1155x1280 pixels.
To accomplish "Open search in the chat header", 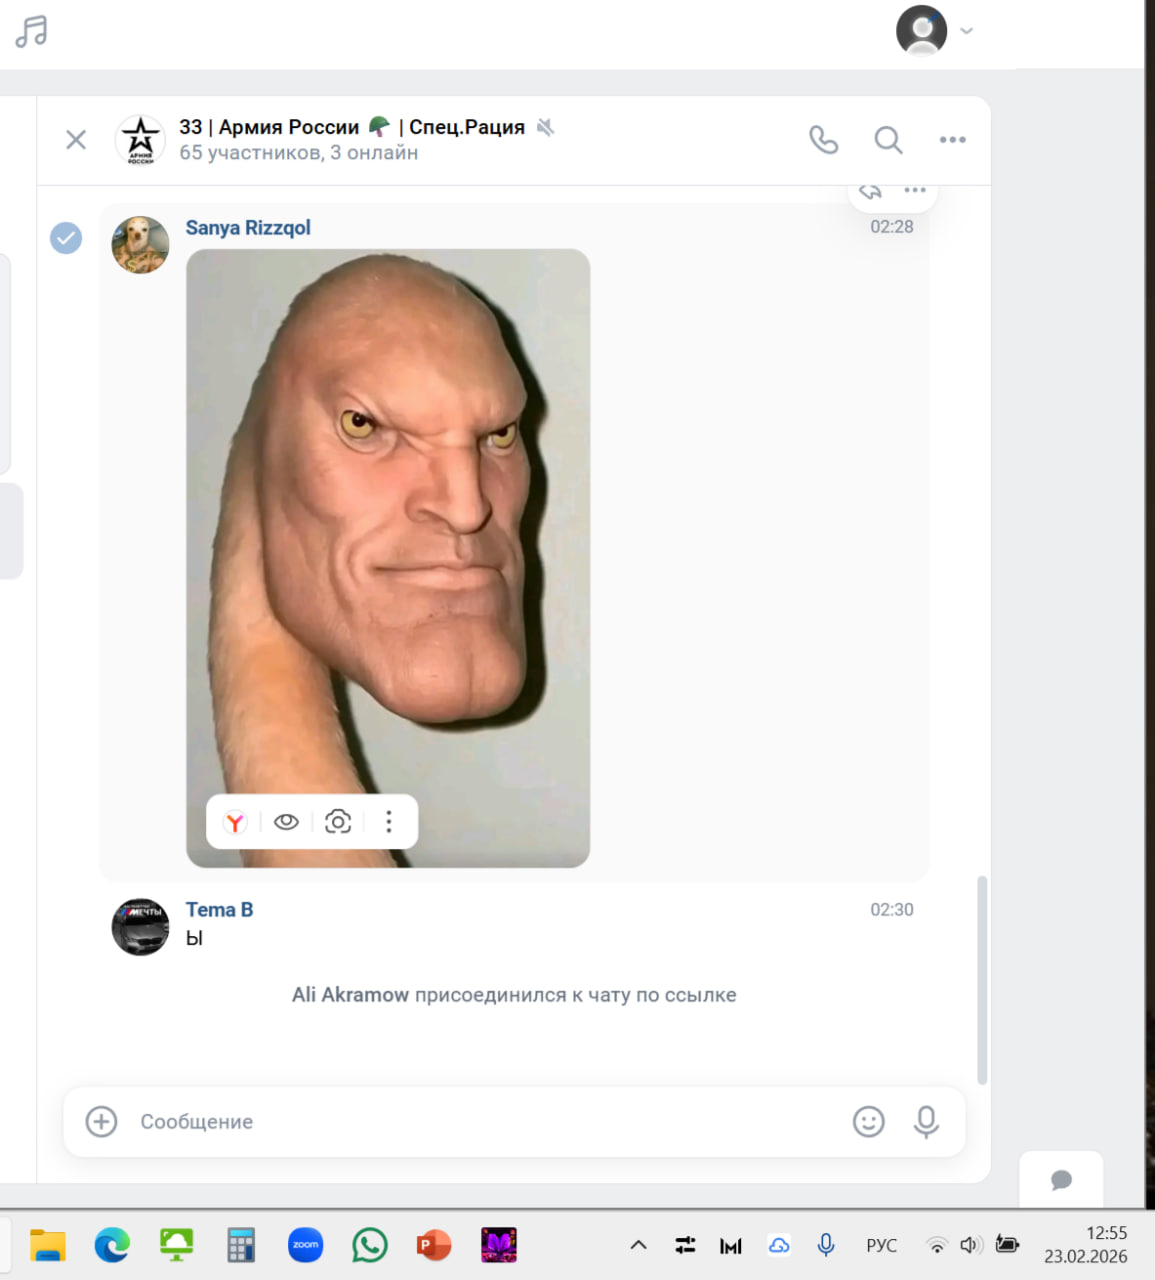I will (888, 140).
